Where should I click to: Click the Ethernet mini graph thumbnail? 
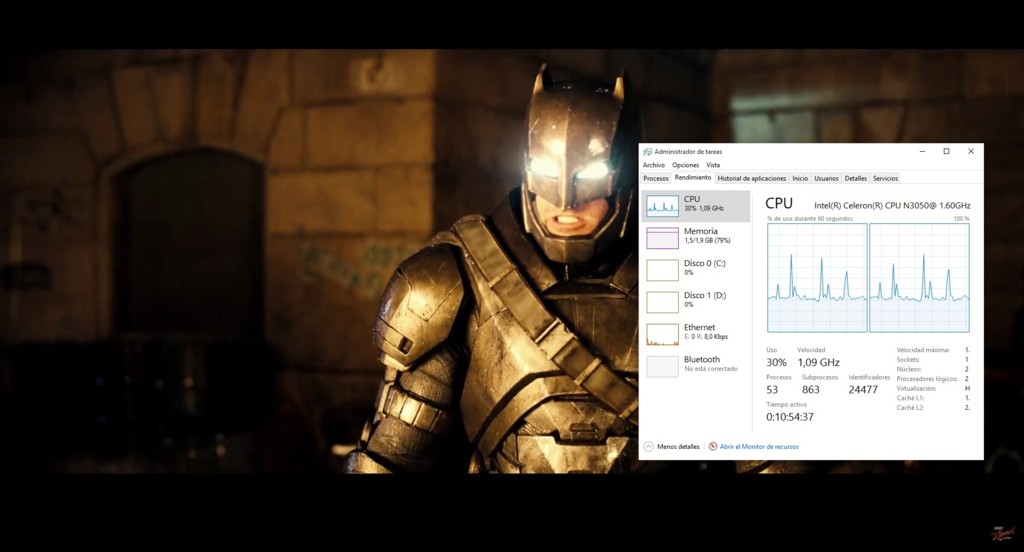point(662,334)
